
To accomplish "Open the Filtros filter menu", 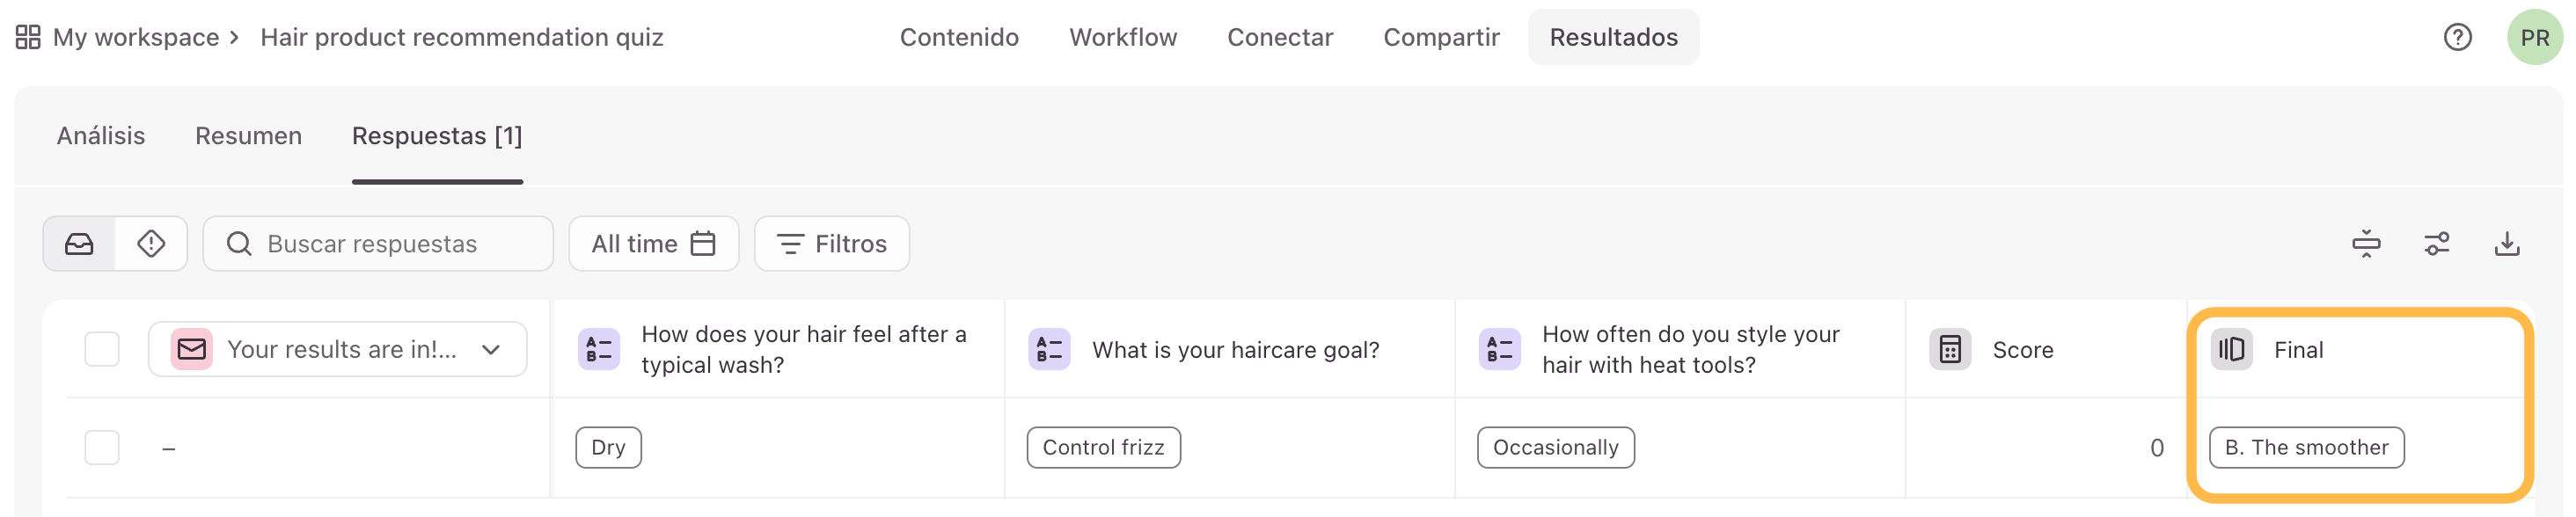I will 831,244.
